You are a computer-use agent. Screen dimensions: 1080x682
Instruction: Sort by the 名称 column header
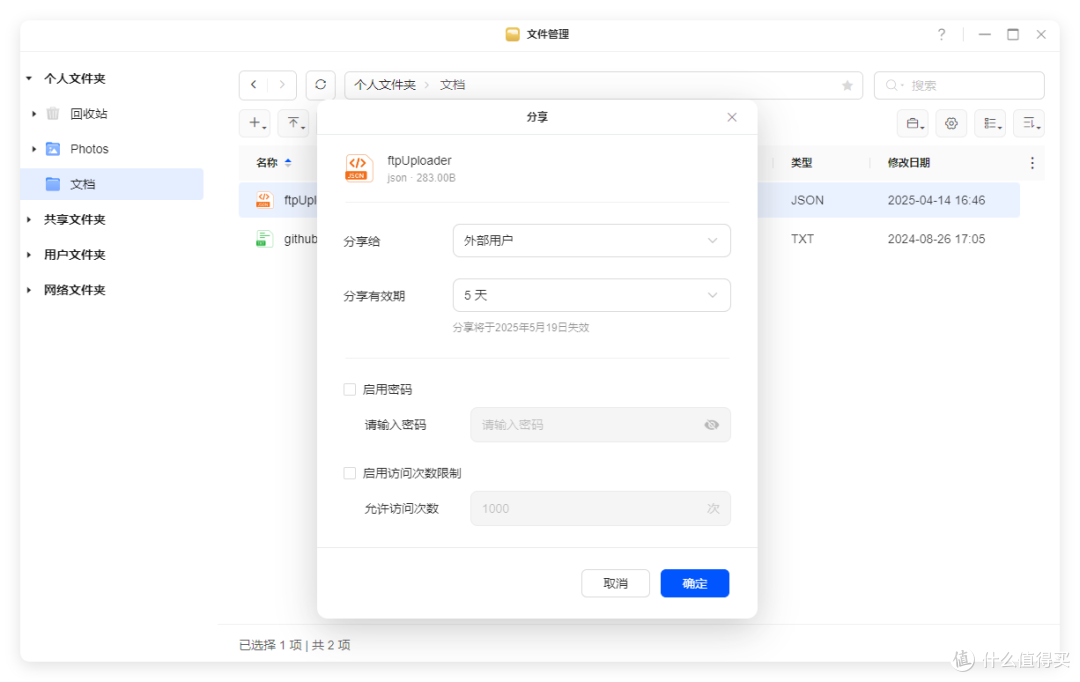(267, 163)
